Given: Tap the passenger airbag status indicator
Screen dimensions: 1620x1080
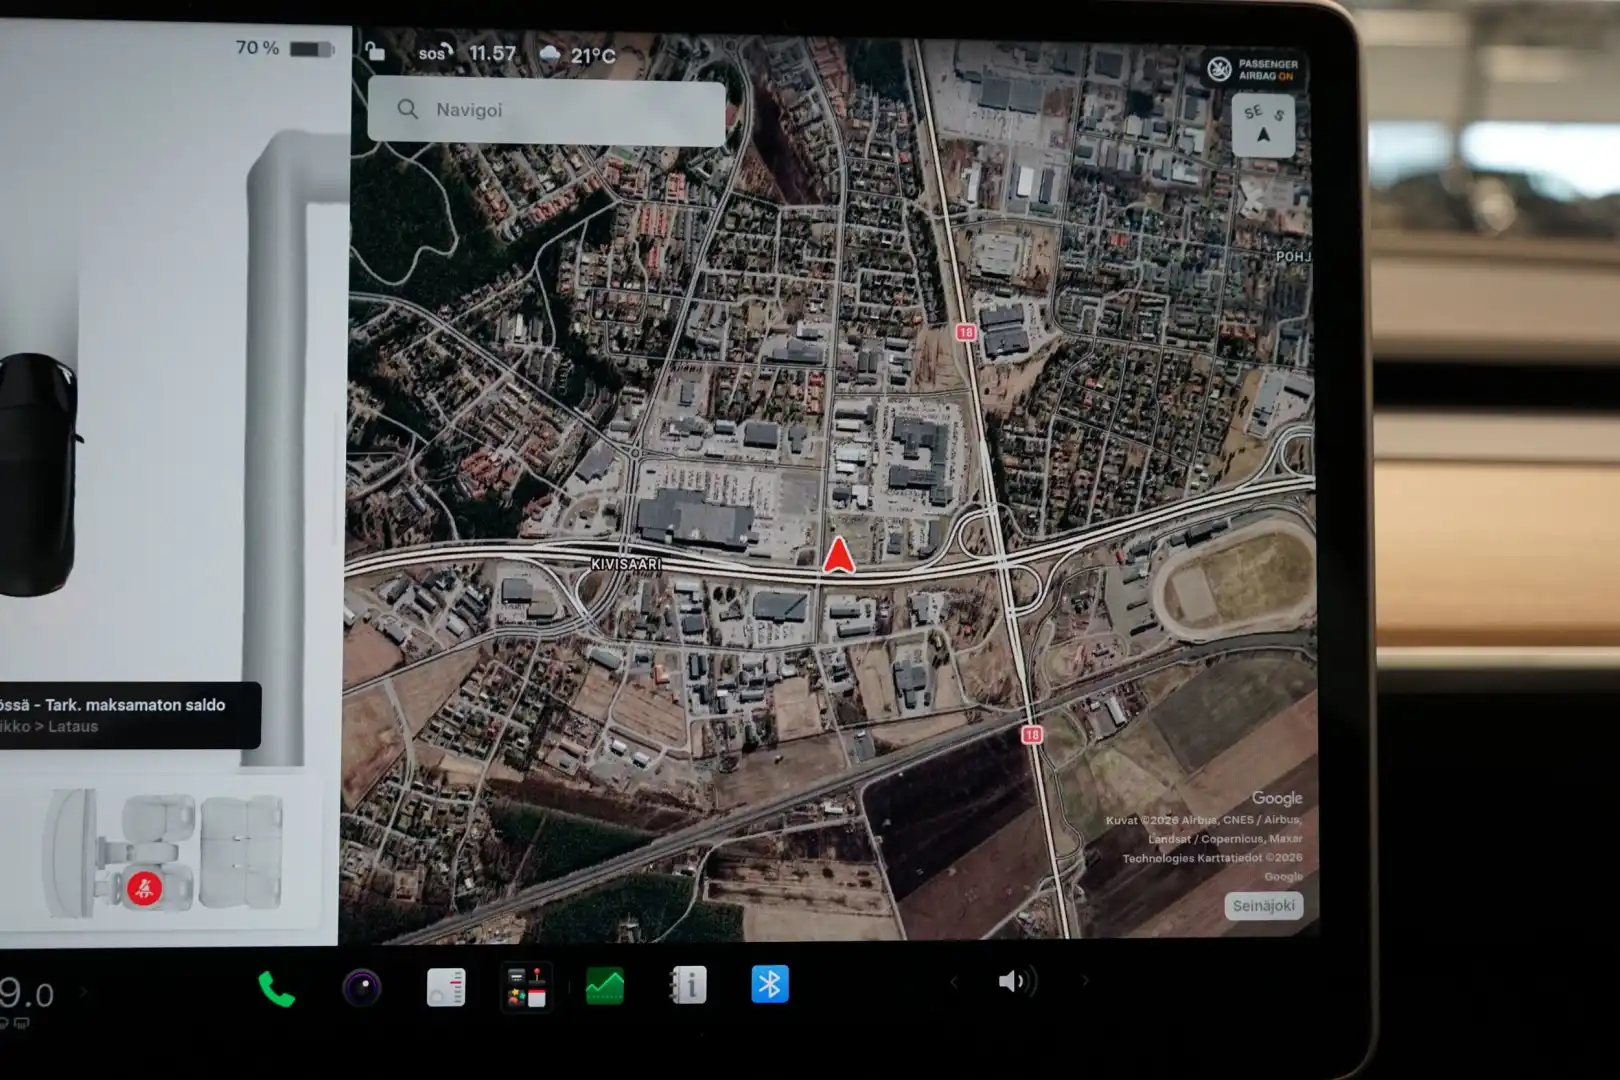Looking at the screenshot, I should click(x=1254, y=69).
